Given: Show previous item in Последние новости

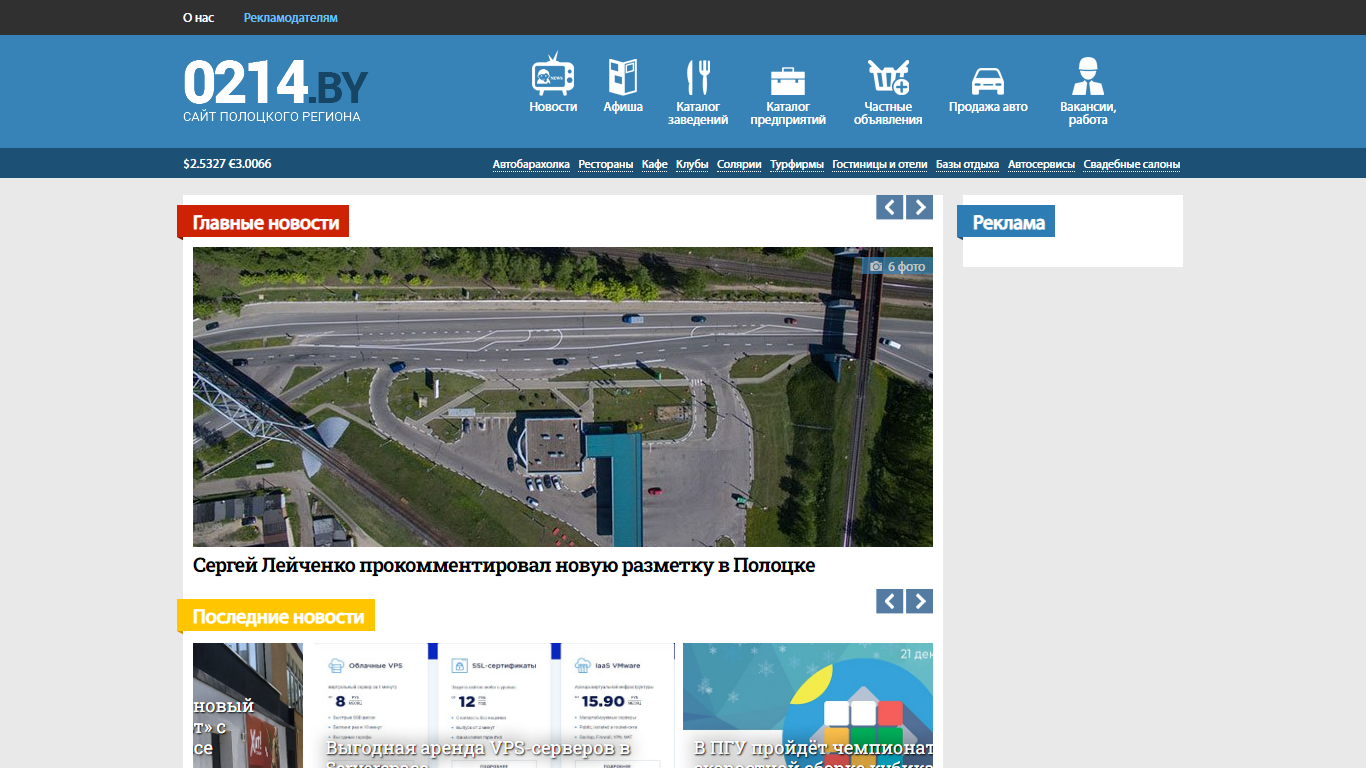Looking at the screenshot, I should [890, 601].
